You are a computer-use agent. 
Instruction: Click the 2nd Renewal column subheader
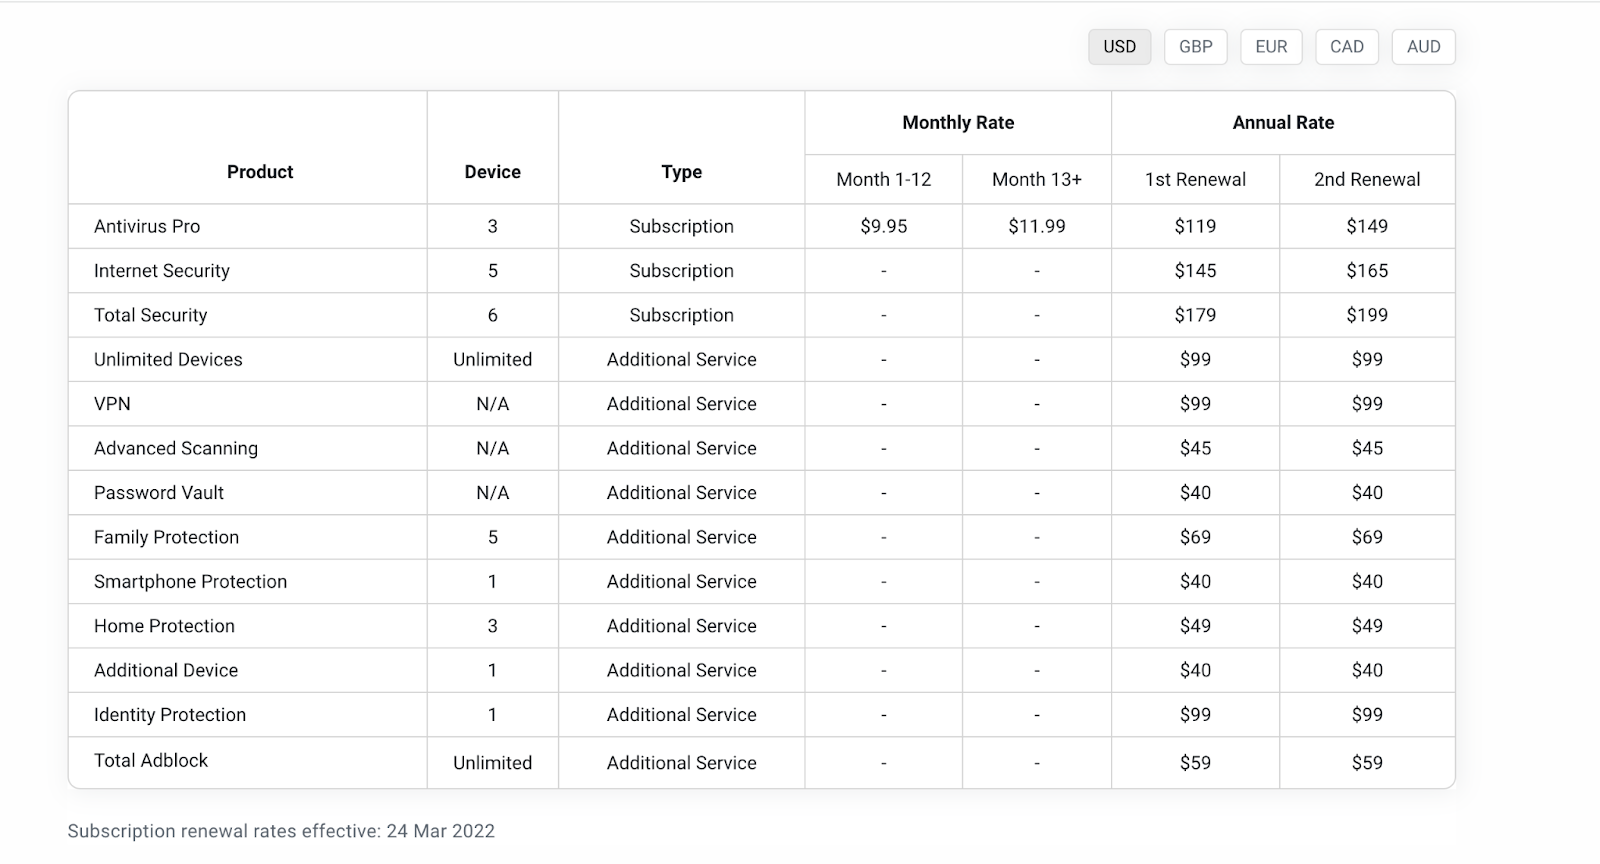1366,180
